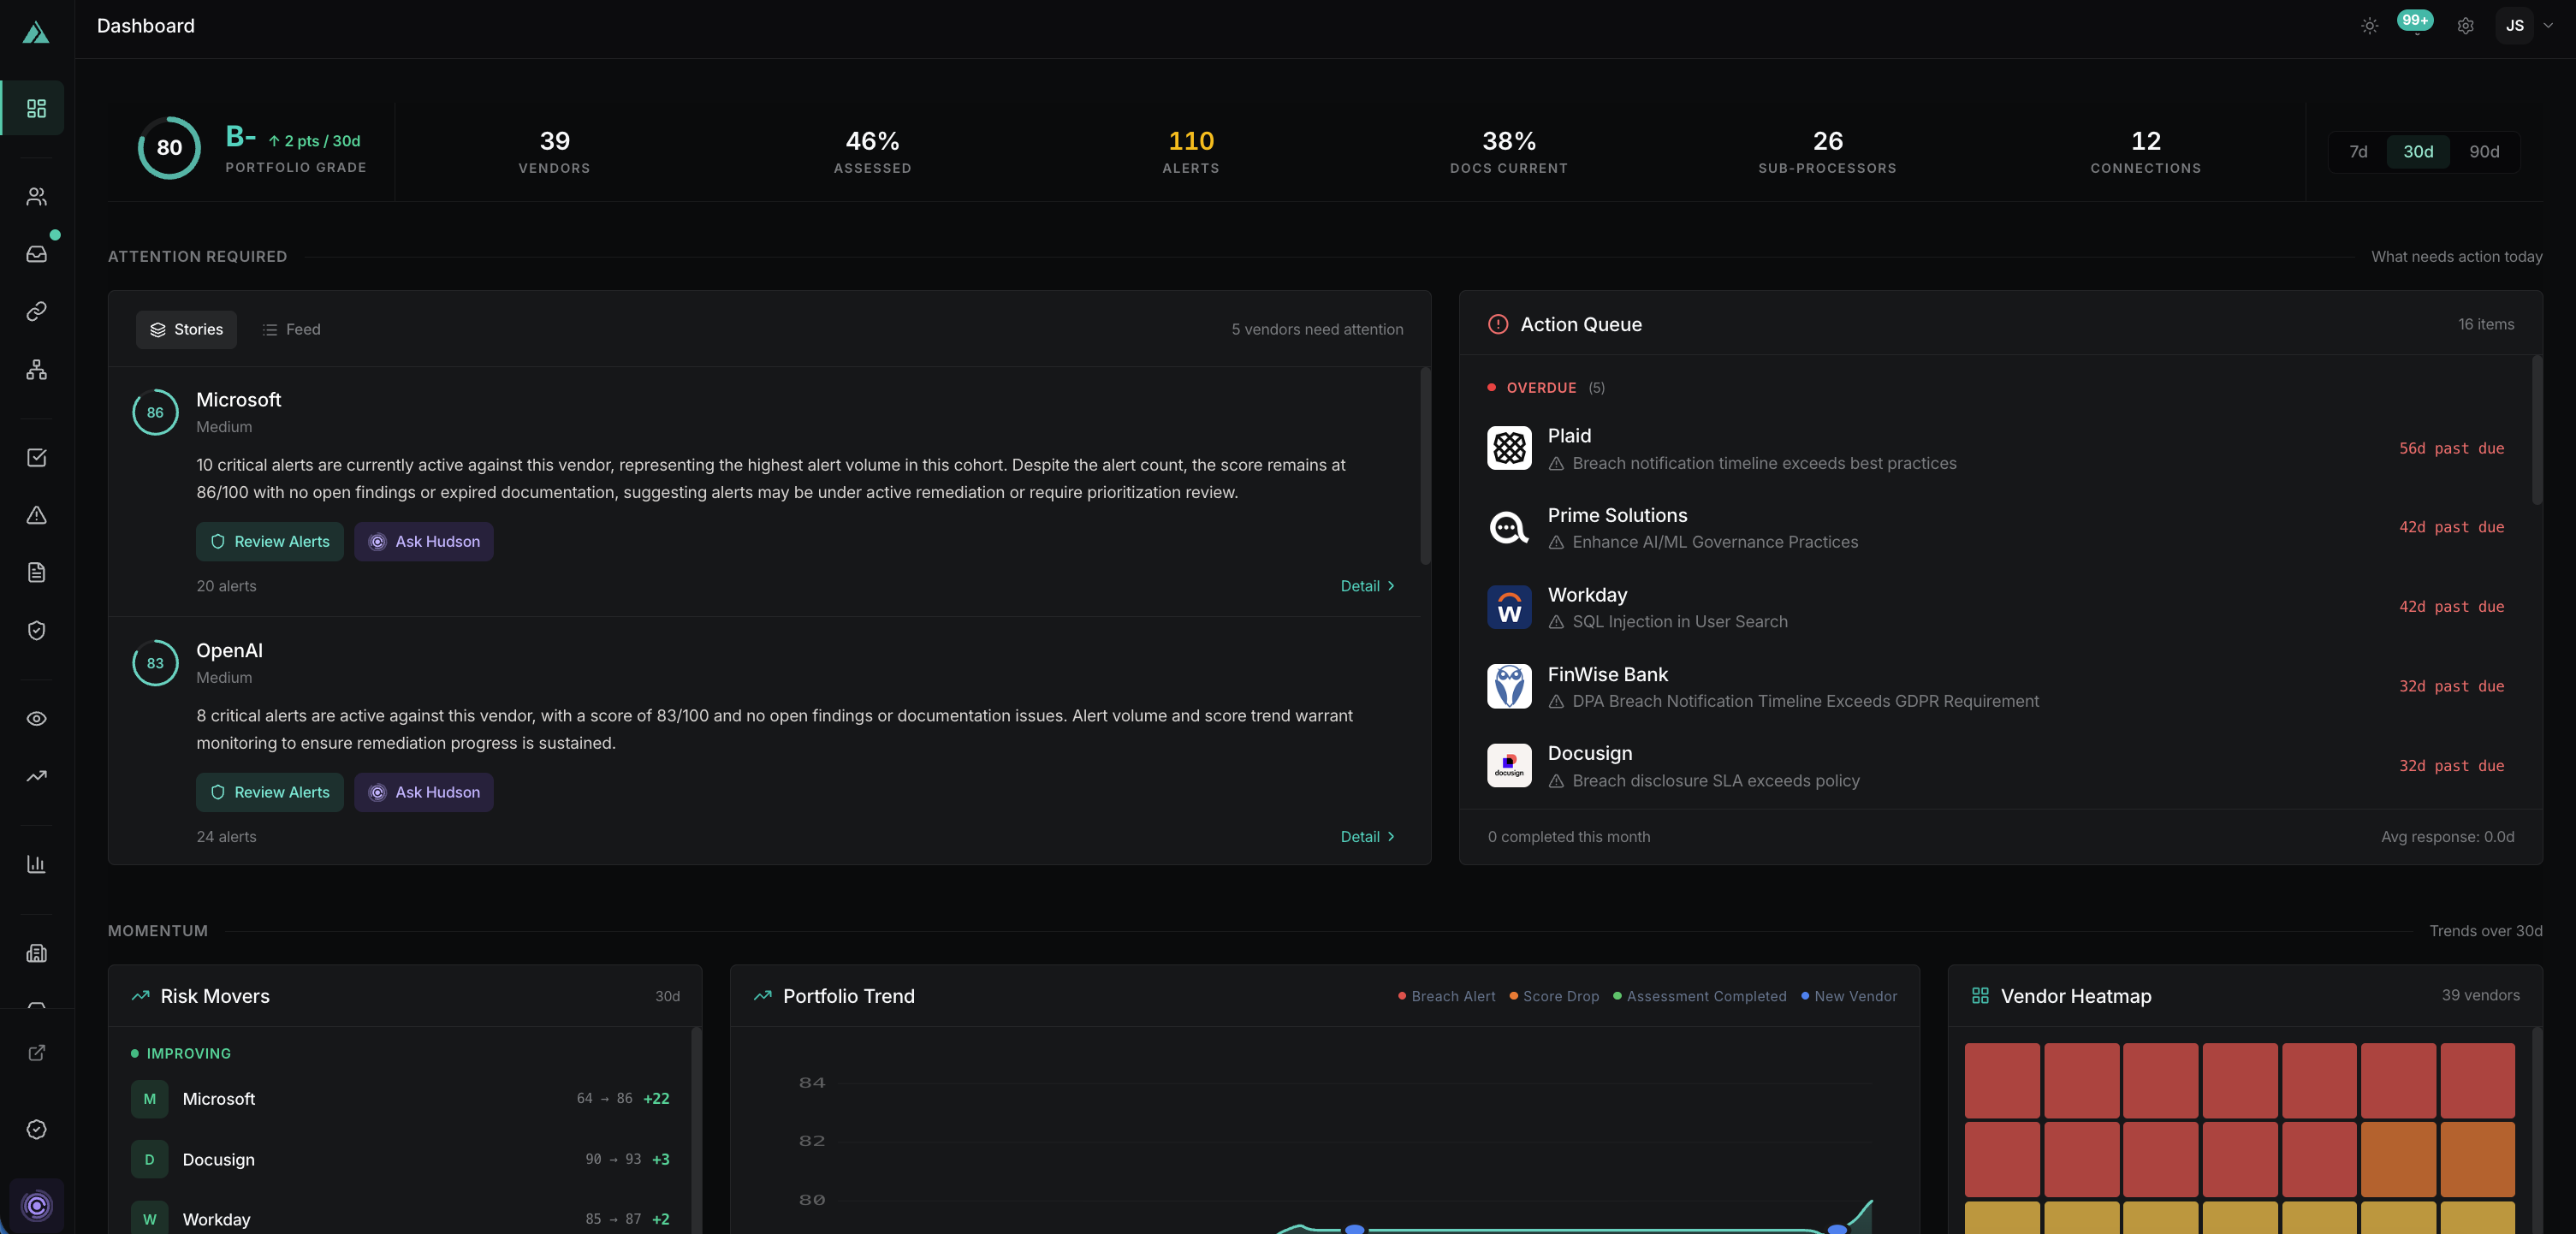This screenshot has width=2576, height=1234.
Task: Open the Detail link for Microsoft
Action: click(x=1368, y=586)
